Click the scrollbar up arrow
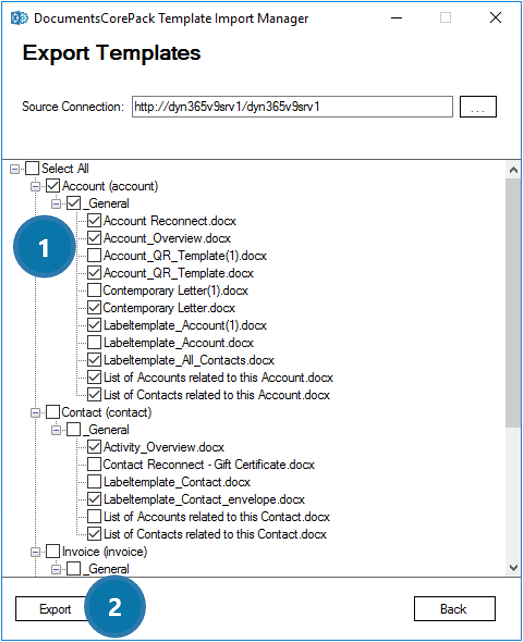Screen dimensions: 523x642 tap(513, 170)
